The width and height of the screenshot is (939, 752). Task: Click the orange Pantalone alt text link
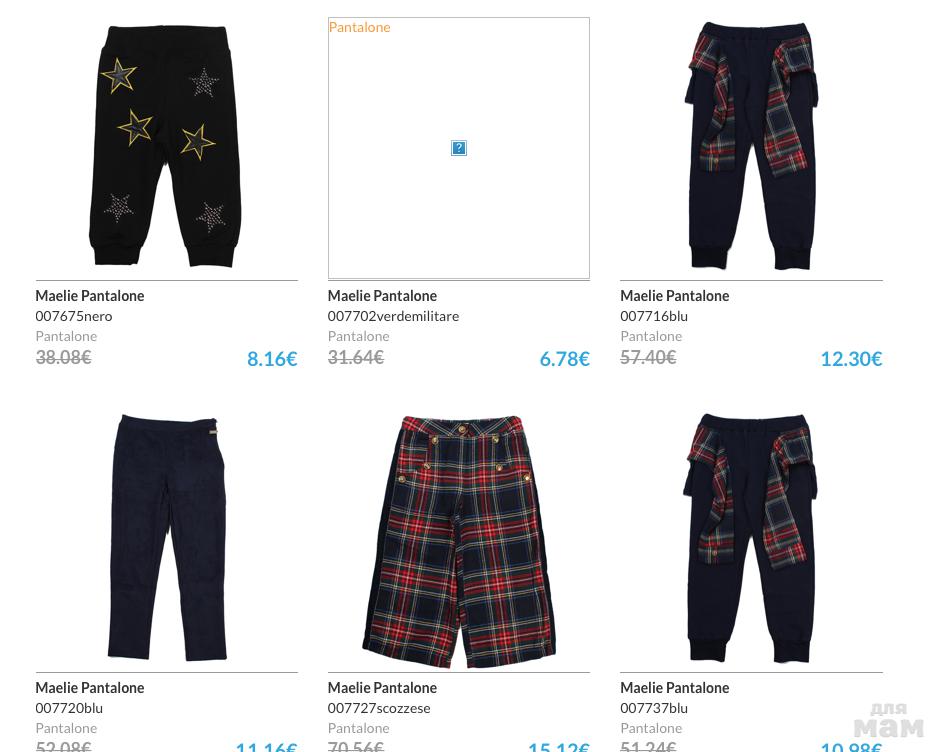pos(359,27)
